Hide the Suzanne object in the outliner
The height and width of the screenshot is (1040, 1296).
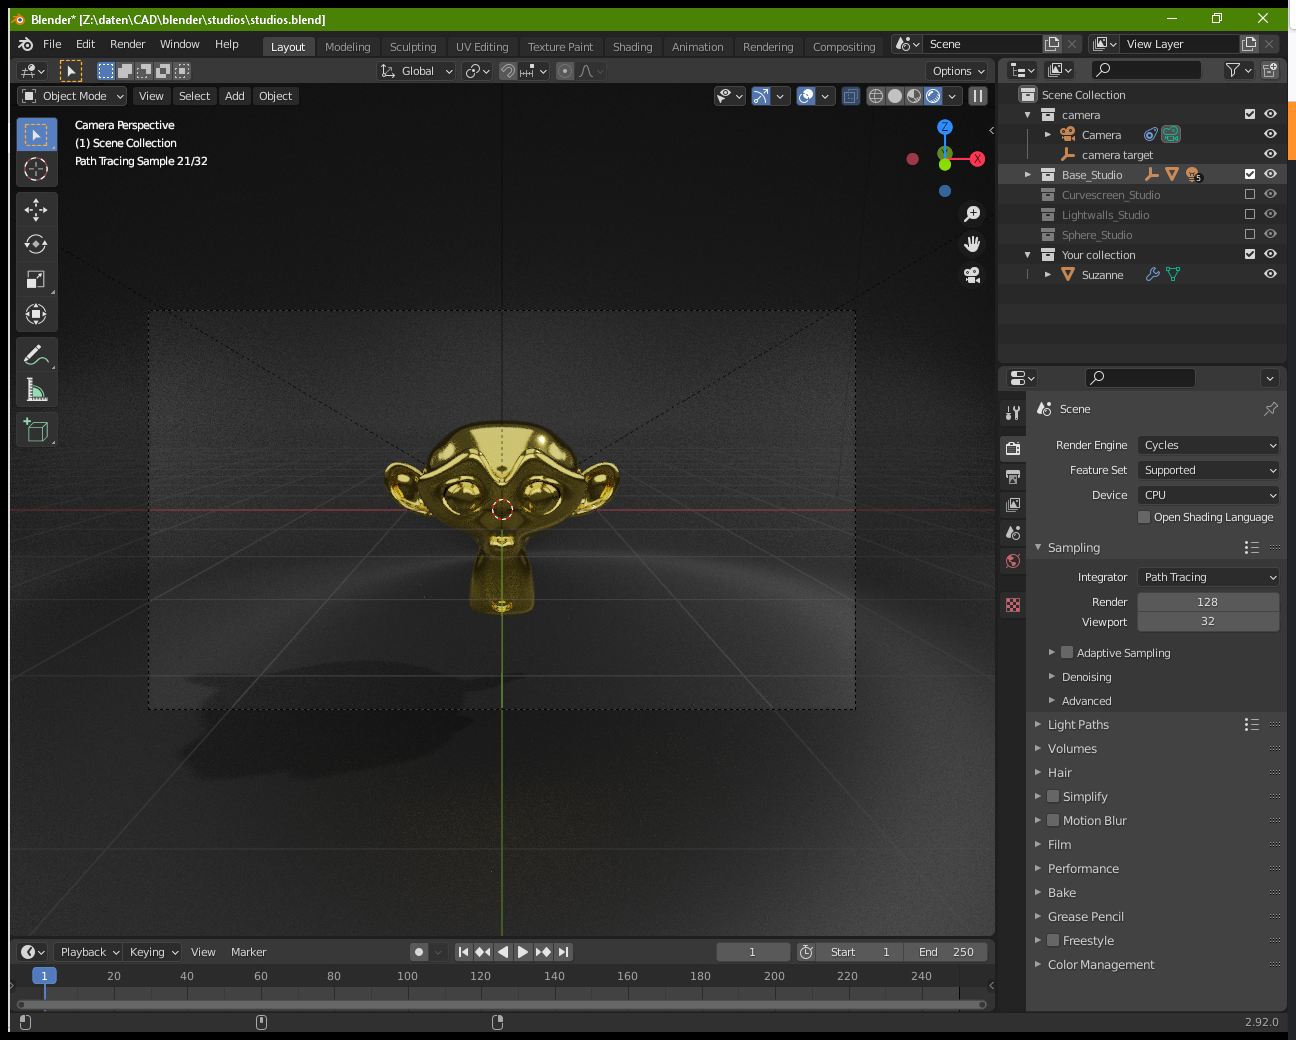pyautogui.click(x=1270, y=274)
